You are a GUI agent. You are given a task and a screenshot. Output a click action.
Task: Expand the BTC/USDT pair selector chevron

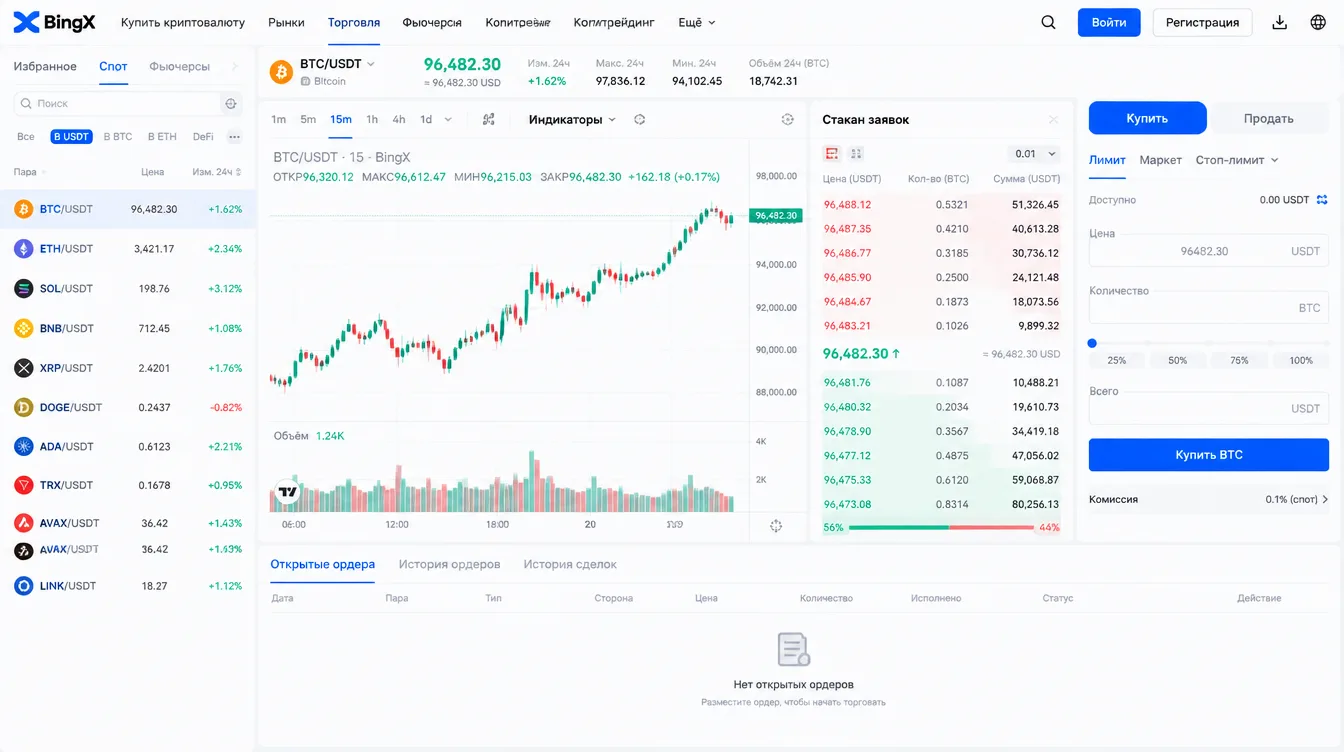371,64
